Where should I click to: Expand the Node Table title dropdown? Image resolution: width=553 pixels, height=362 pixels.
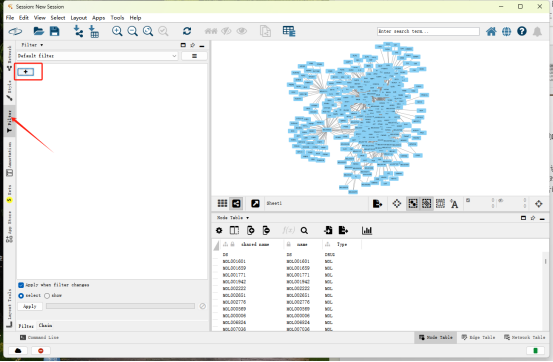coord(233,218)
